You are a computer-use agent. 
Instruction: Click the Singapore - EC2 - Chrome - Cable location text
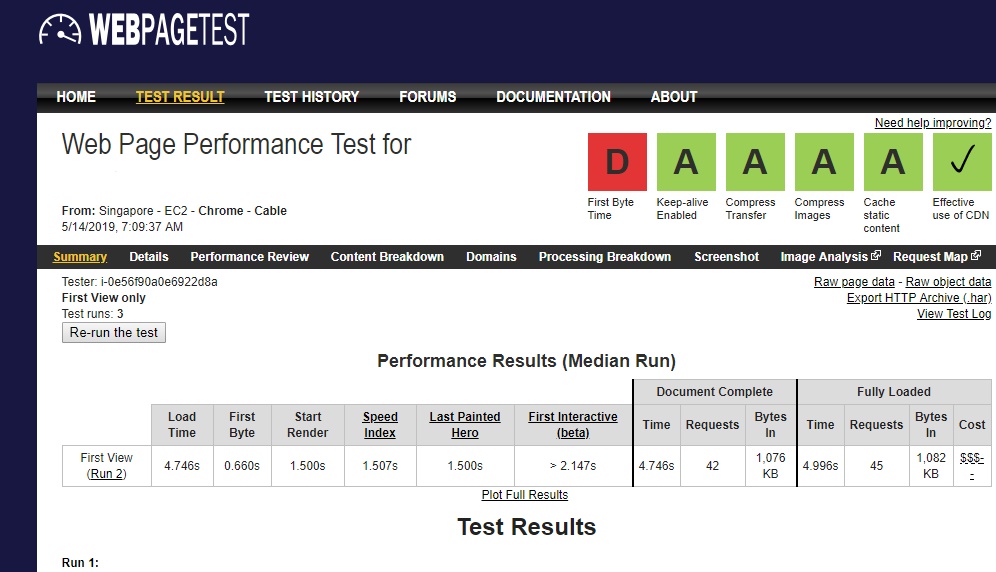click(192, 210)
